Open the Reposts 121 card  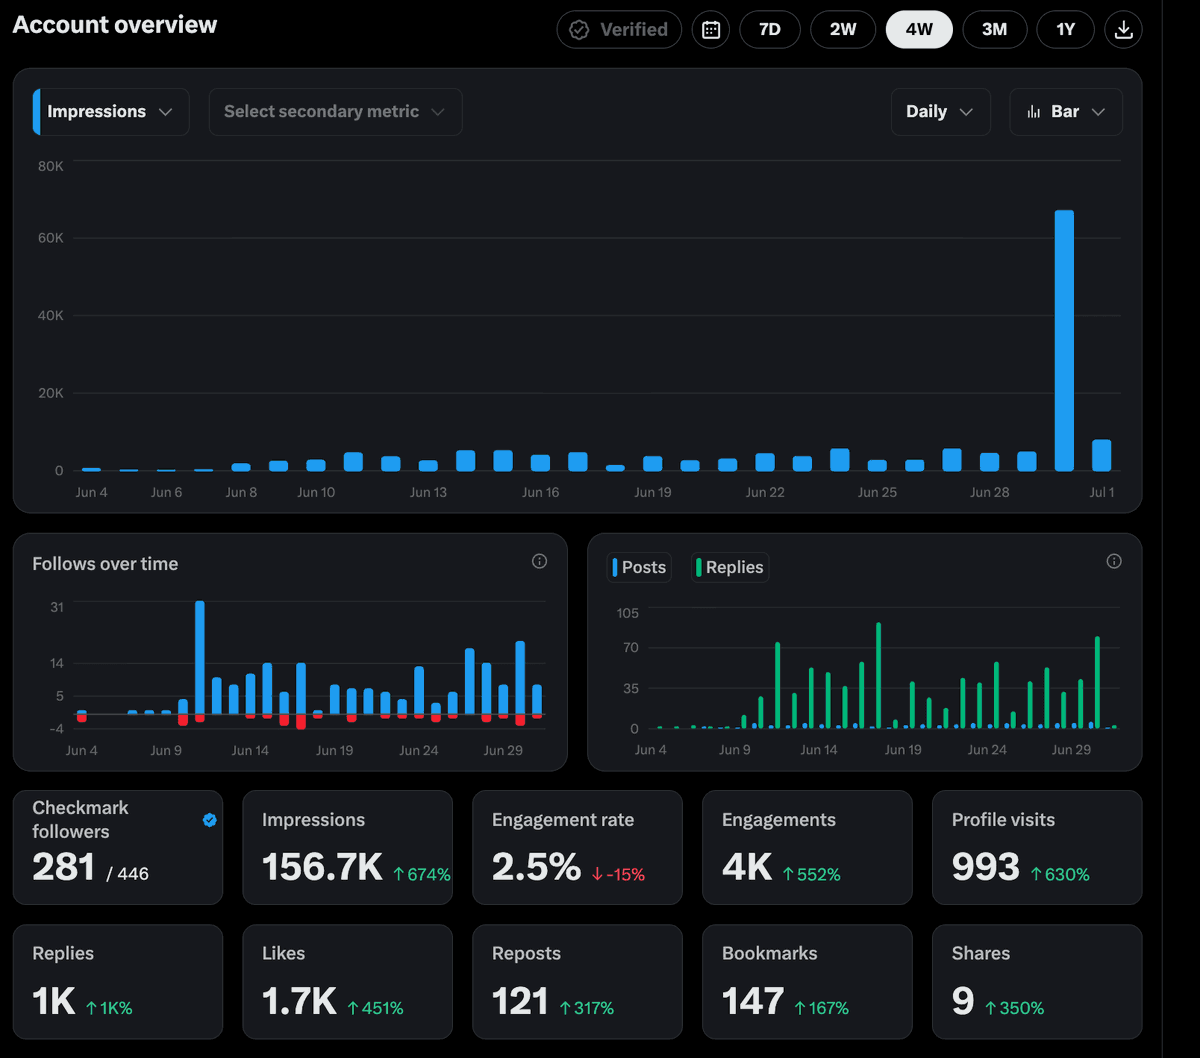[x=578, y=981]
